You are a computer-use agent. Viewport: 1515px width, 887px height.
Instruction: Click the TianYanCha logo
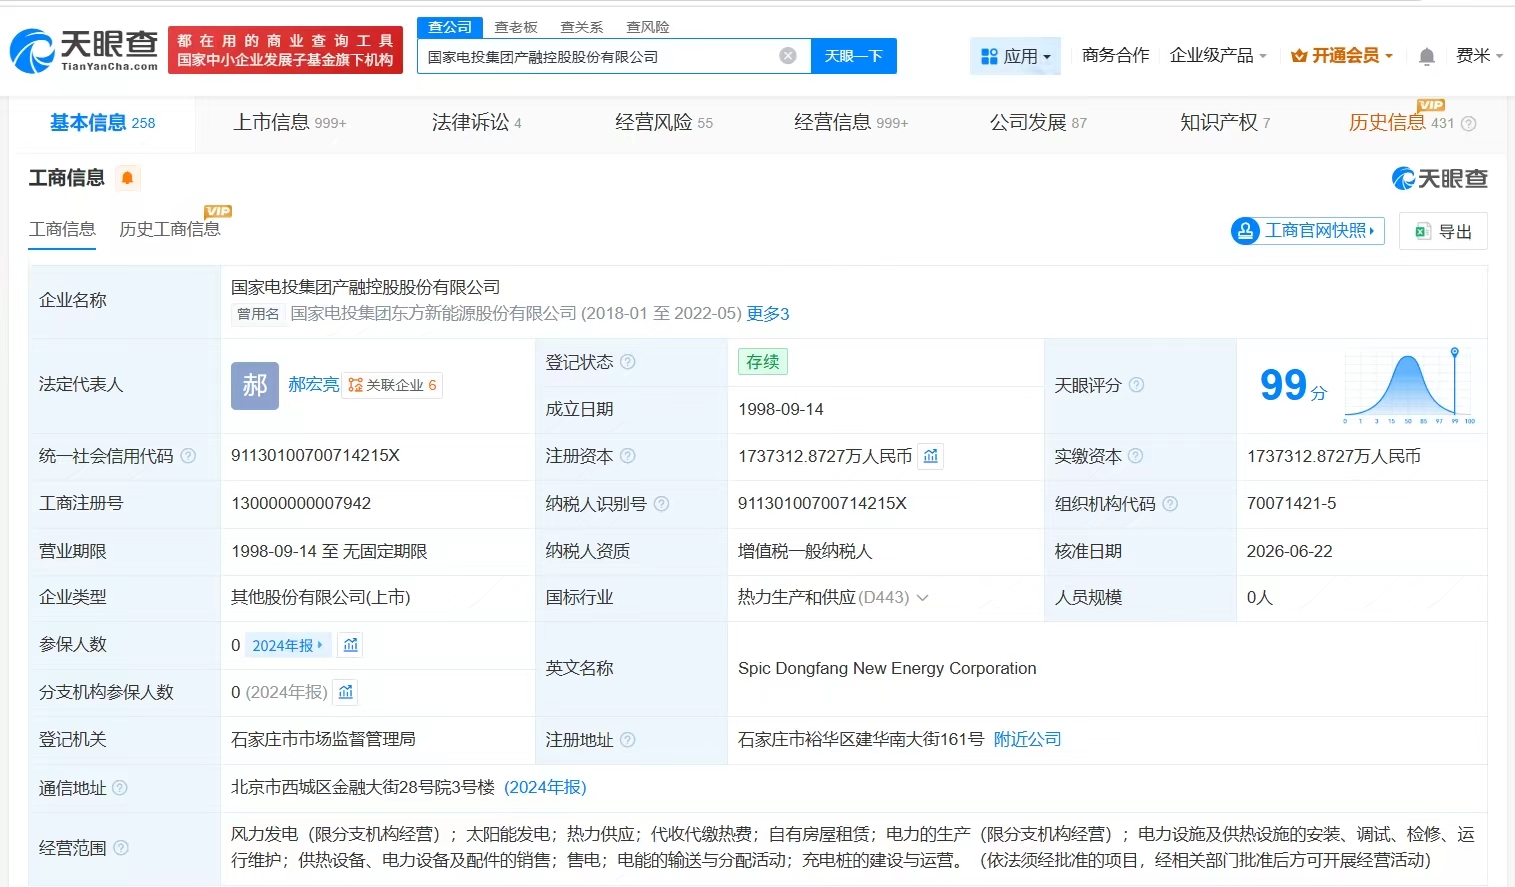(x=84, y=50)
